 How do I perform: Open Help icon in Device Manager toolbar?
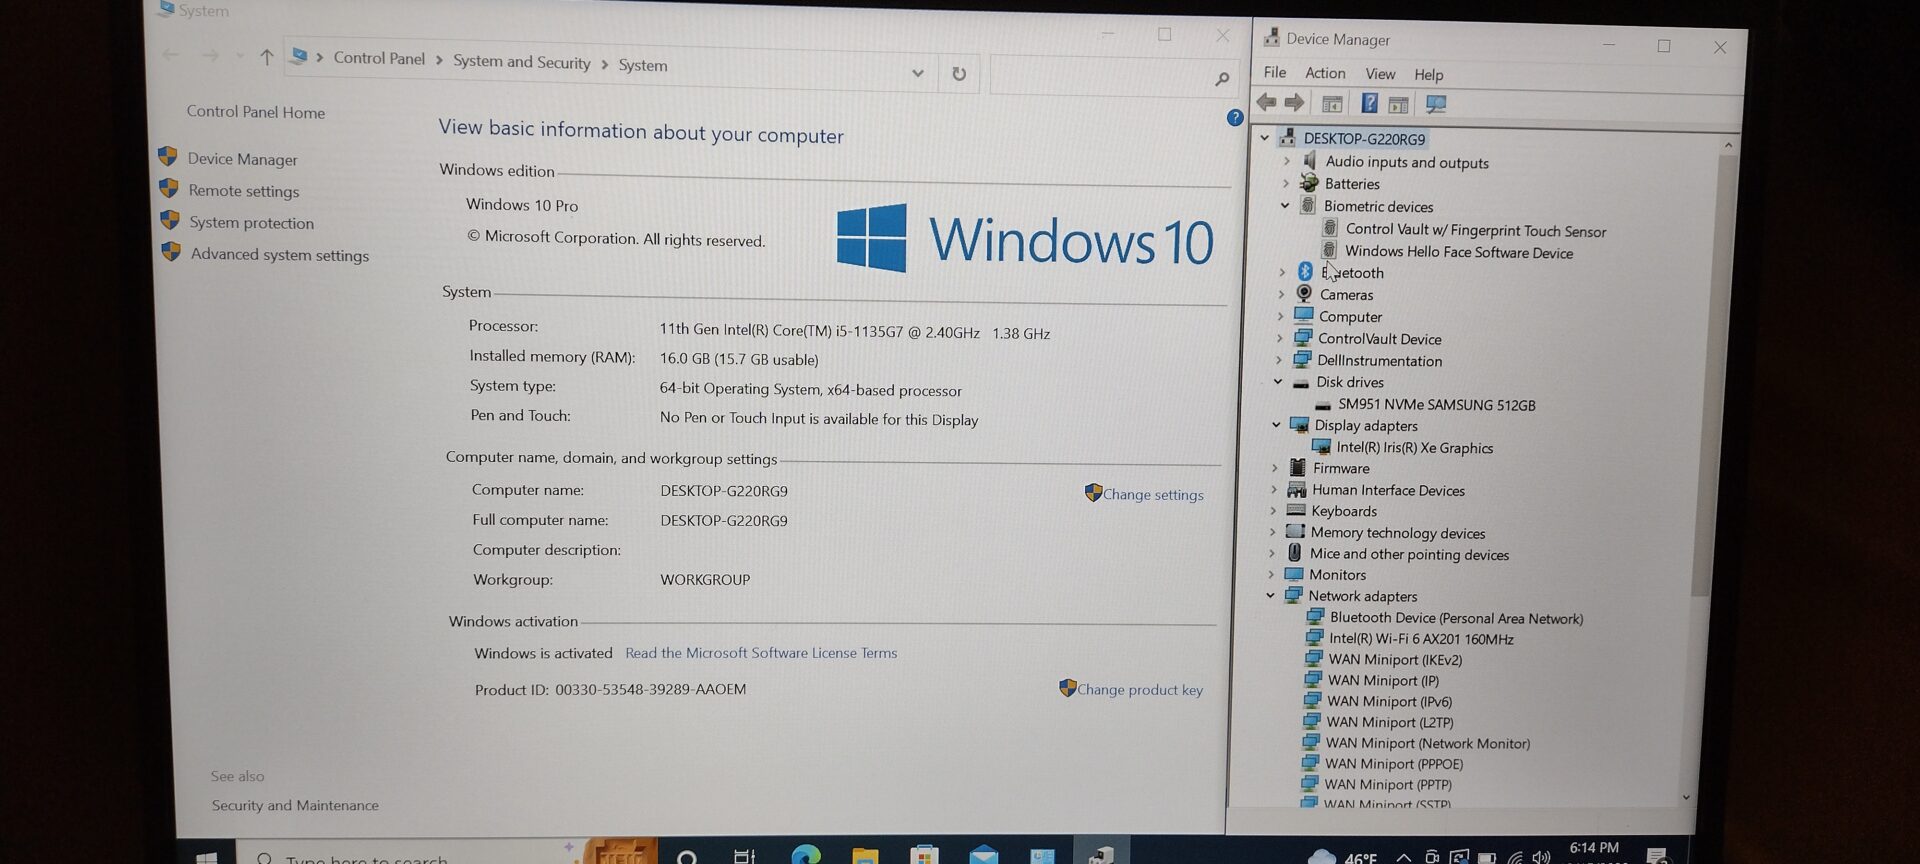tap(1370, 103)
